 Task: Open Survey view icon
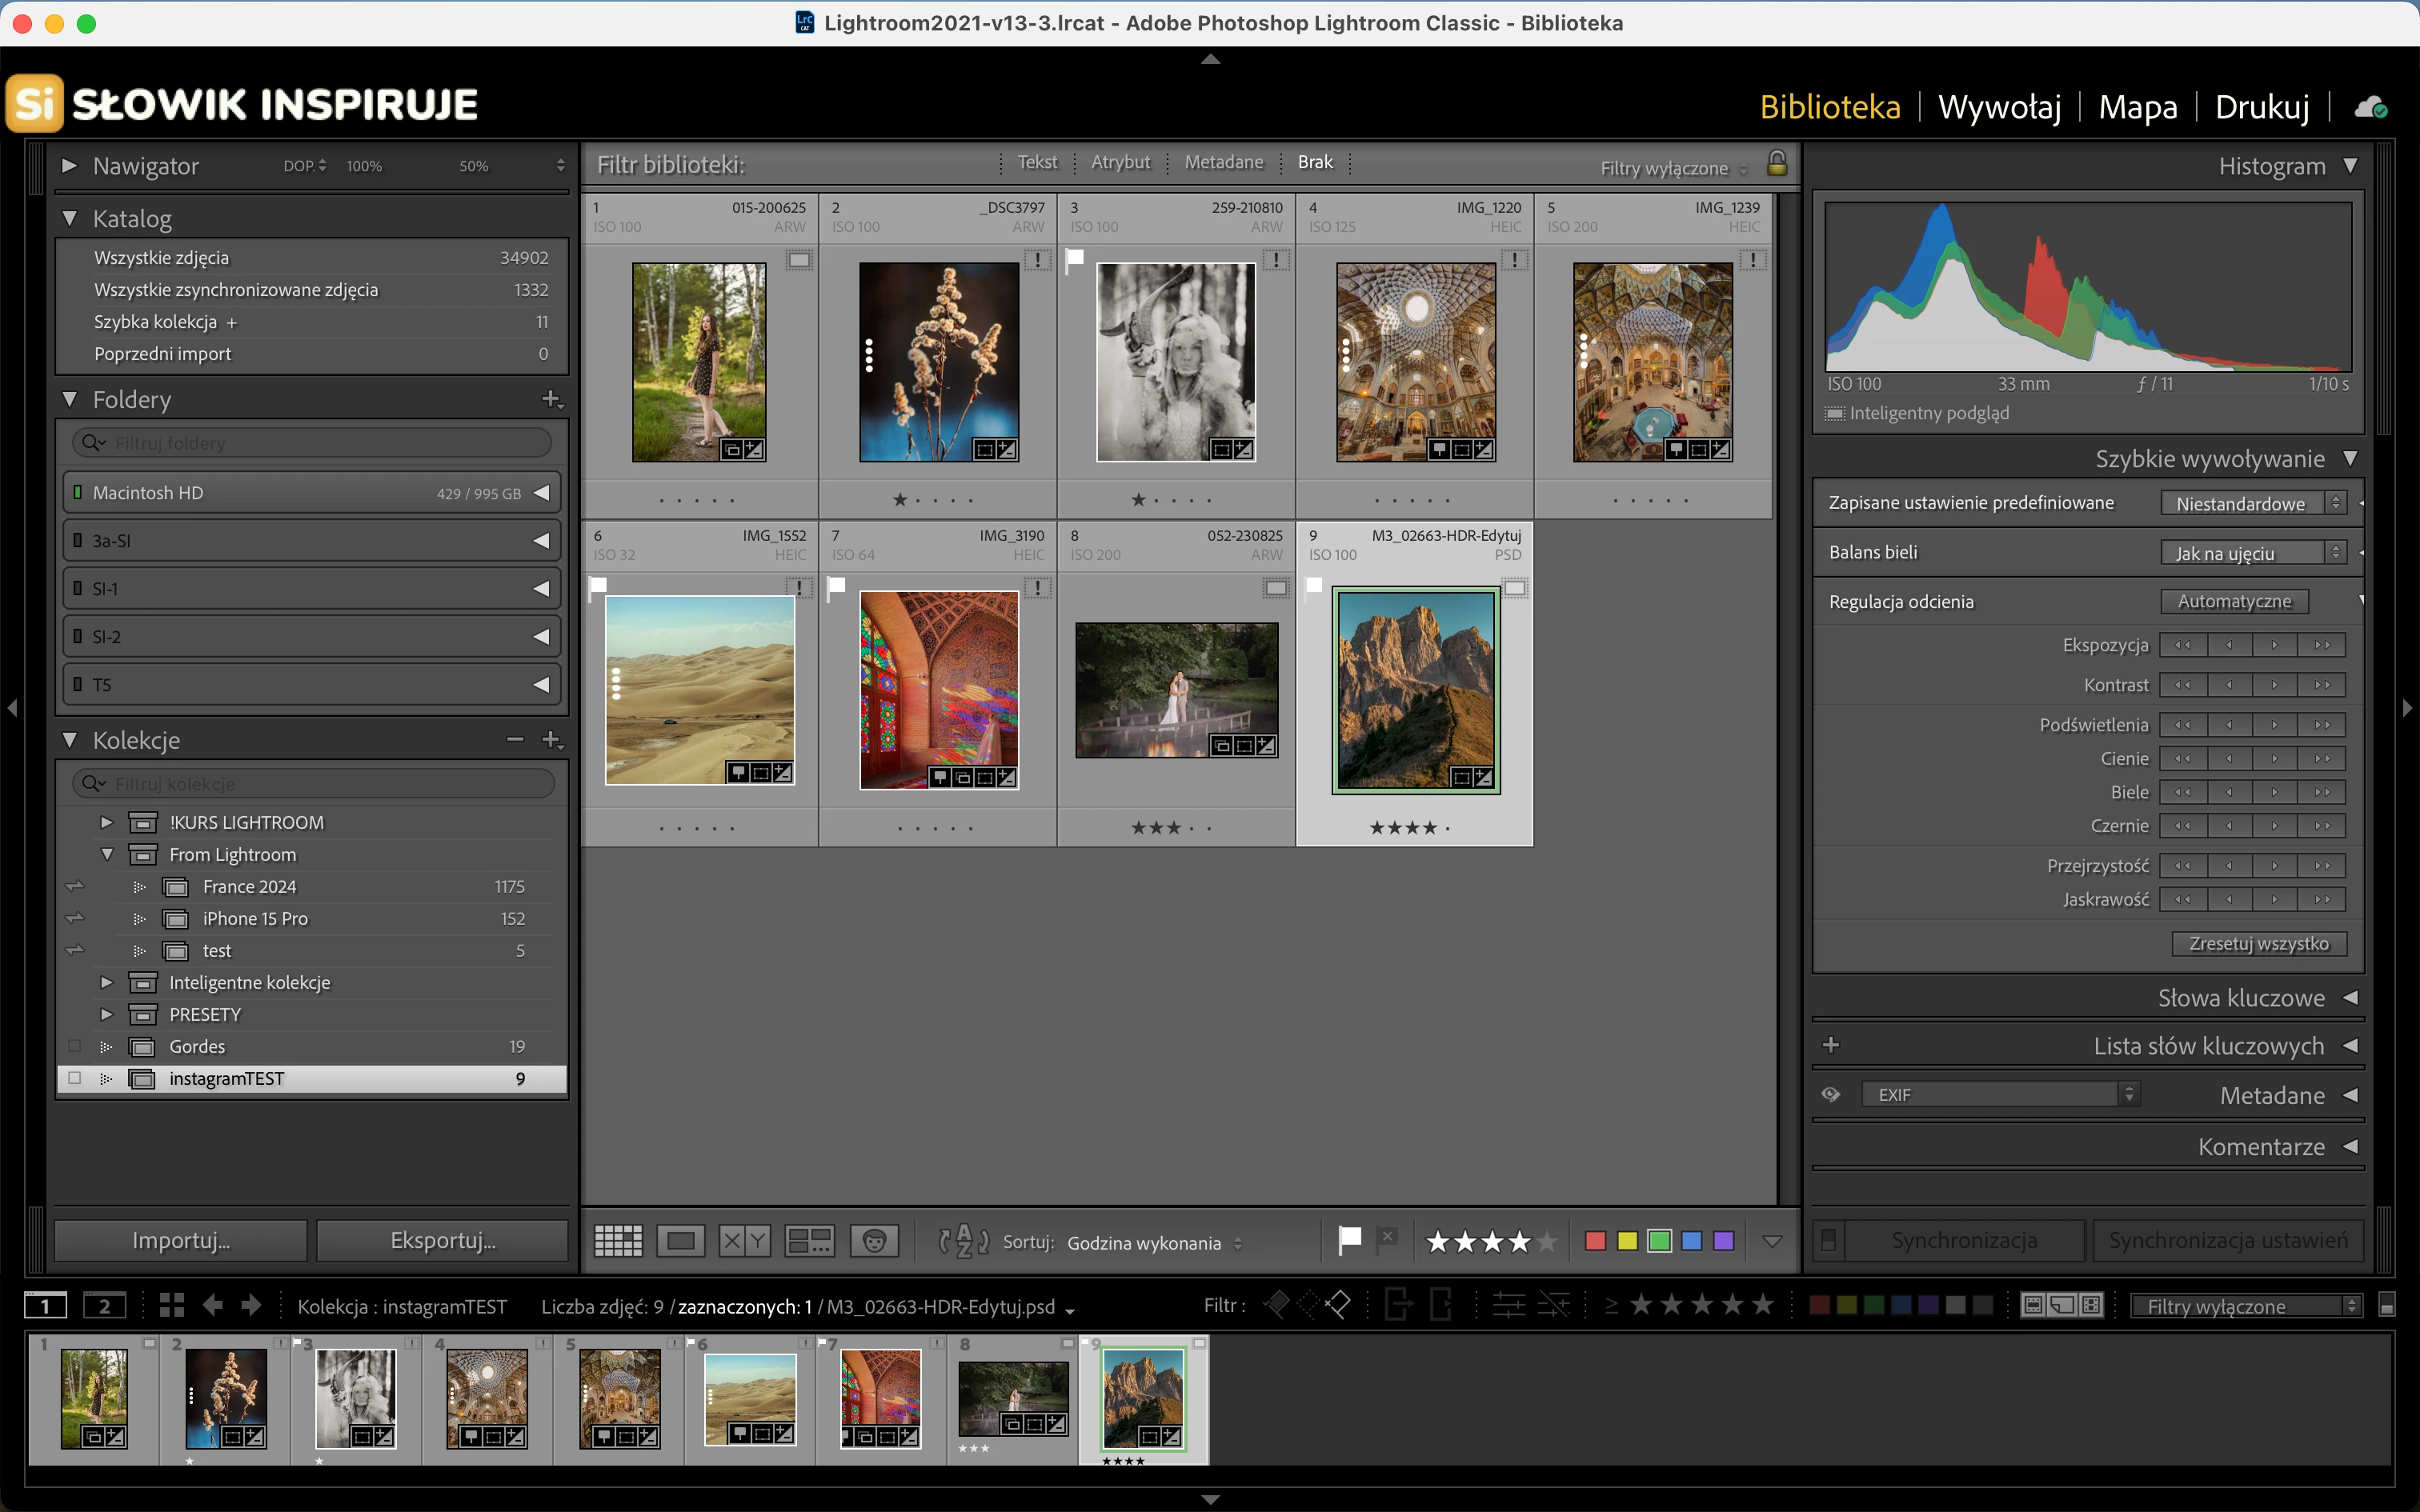point(809,1241)
